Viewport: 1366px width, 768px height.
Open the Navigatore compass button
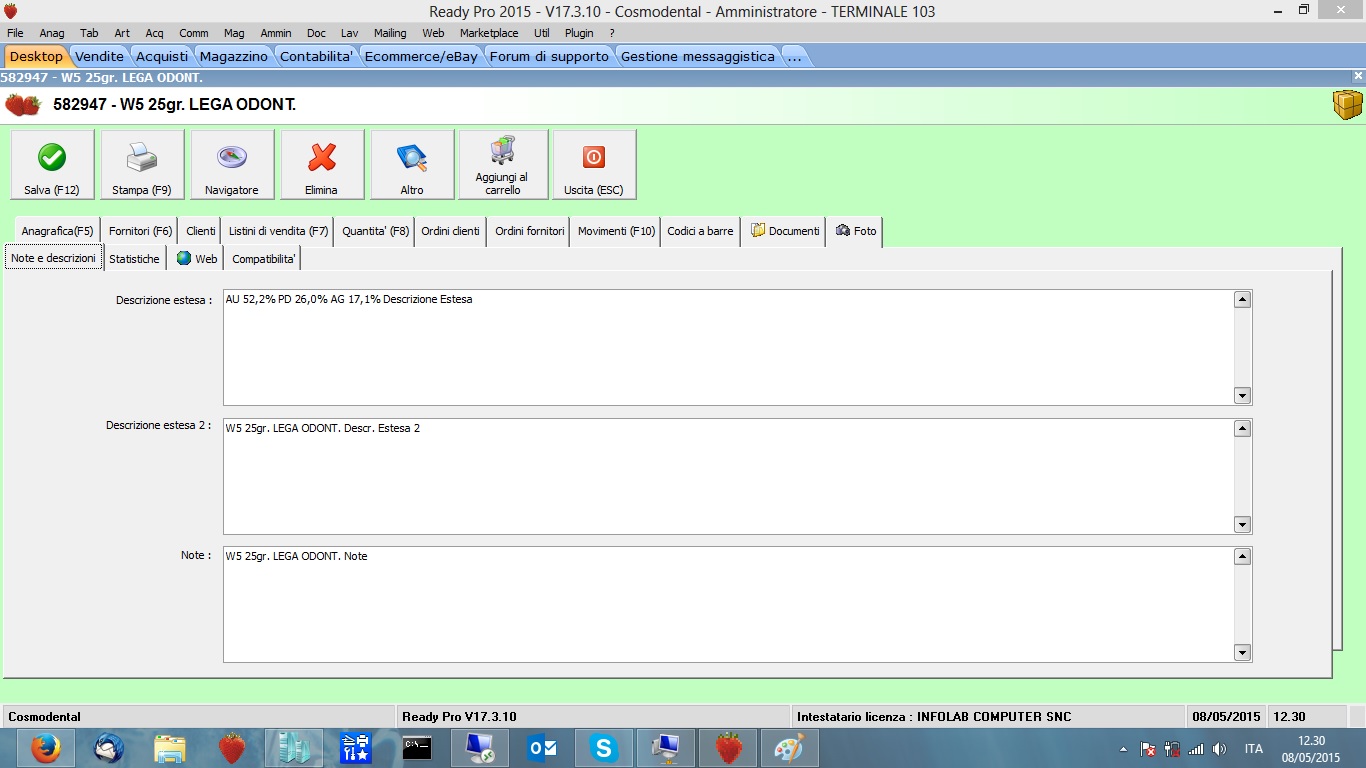click(x=232, y=165)
